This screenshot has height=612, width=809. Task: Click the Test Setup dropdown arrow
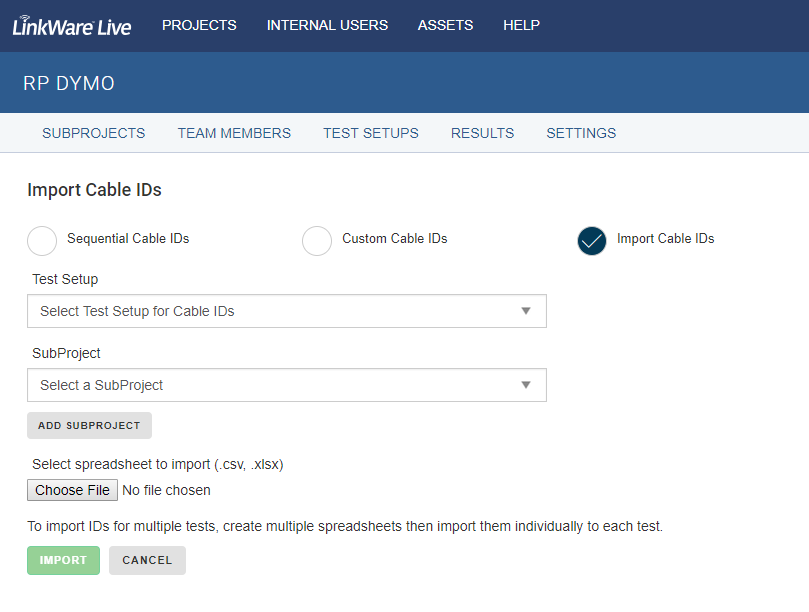(526, 311)
